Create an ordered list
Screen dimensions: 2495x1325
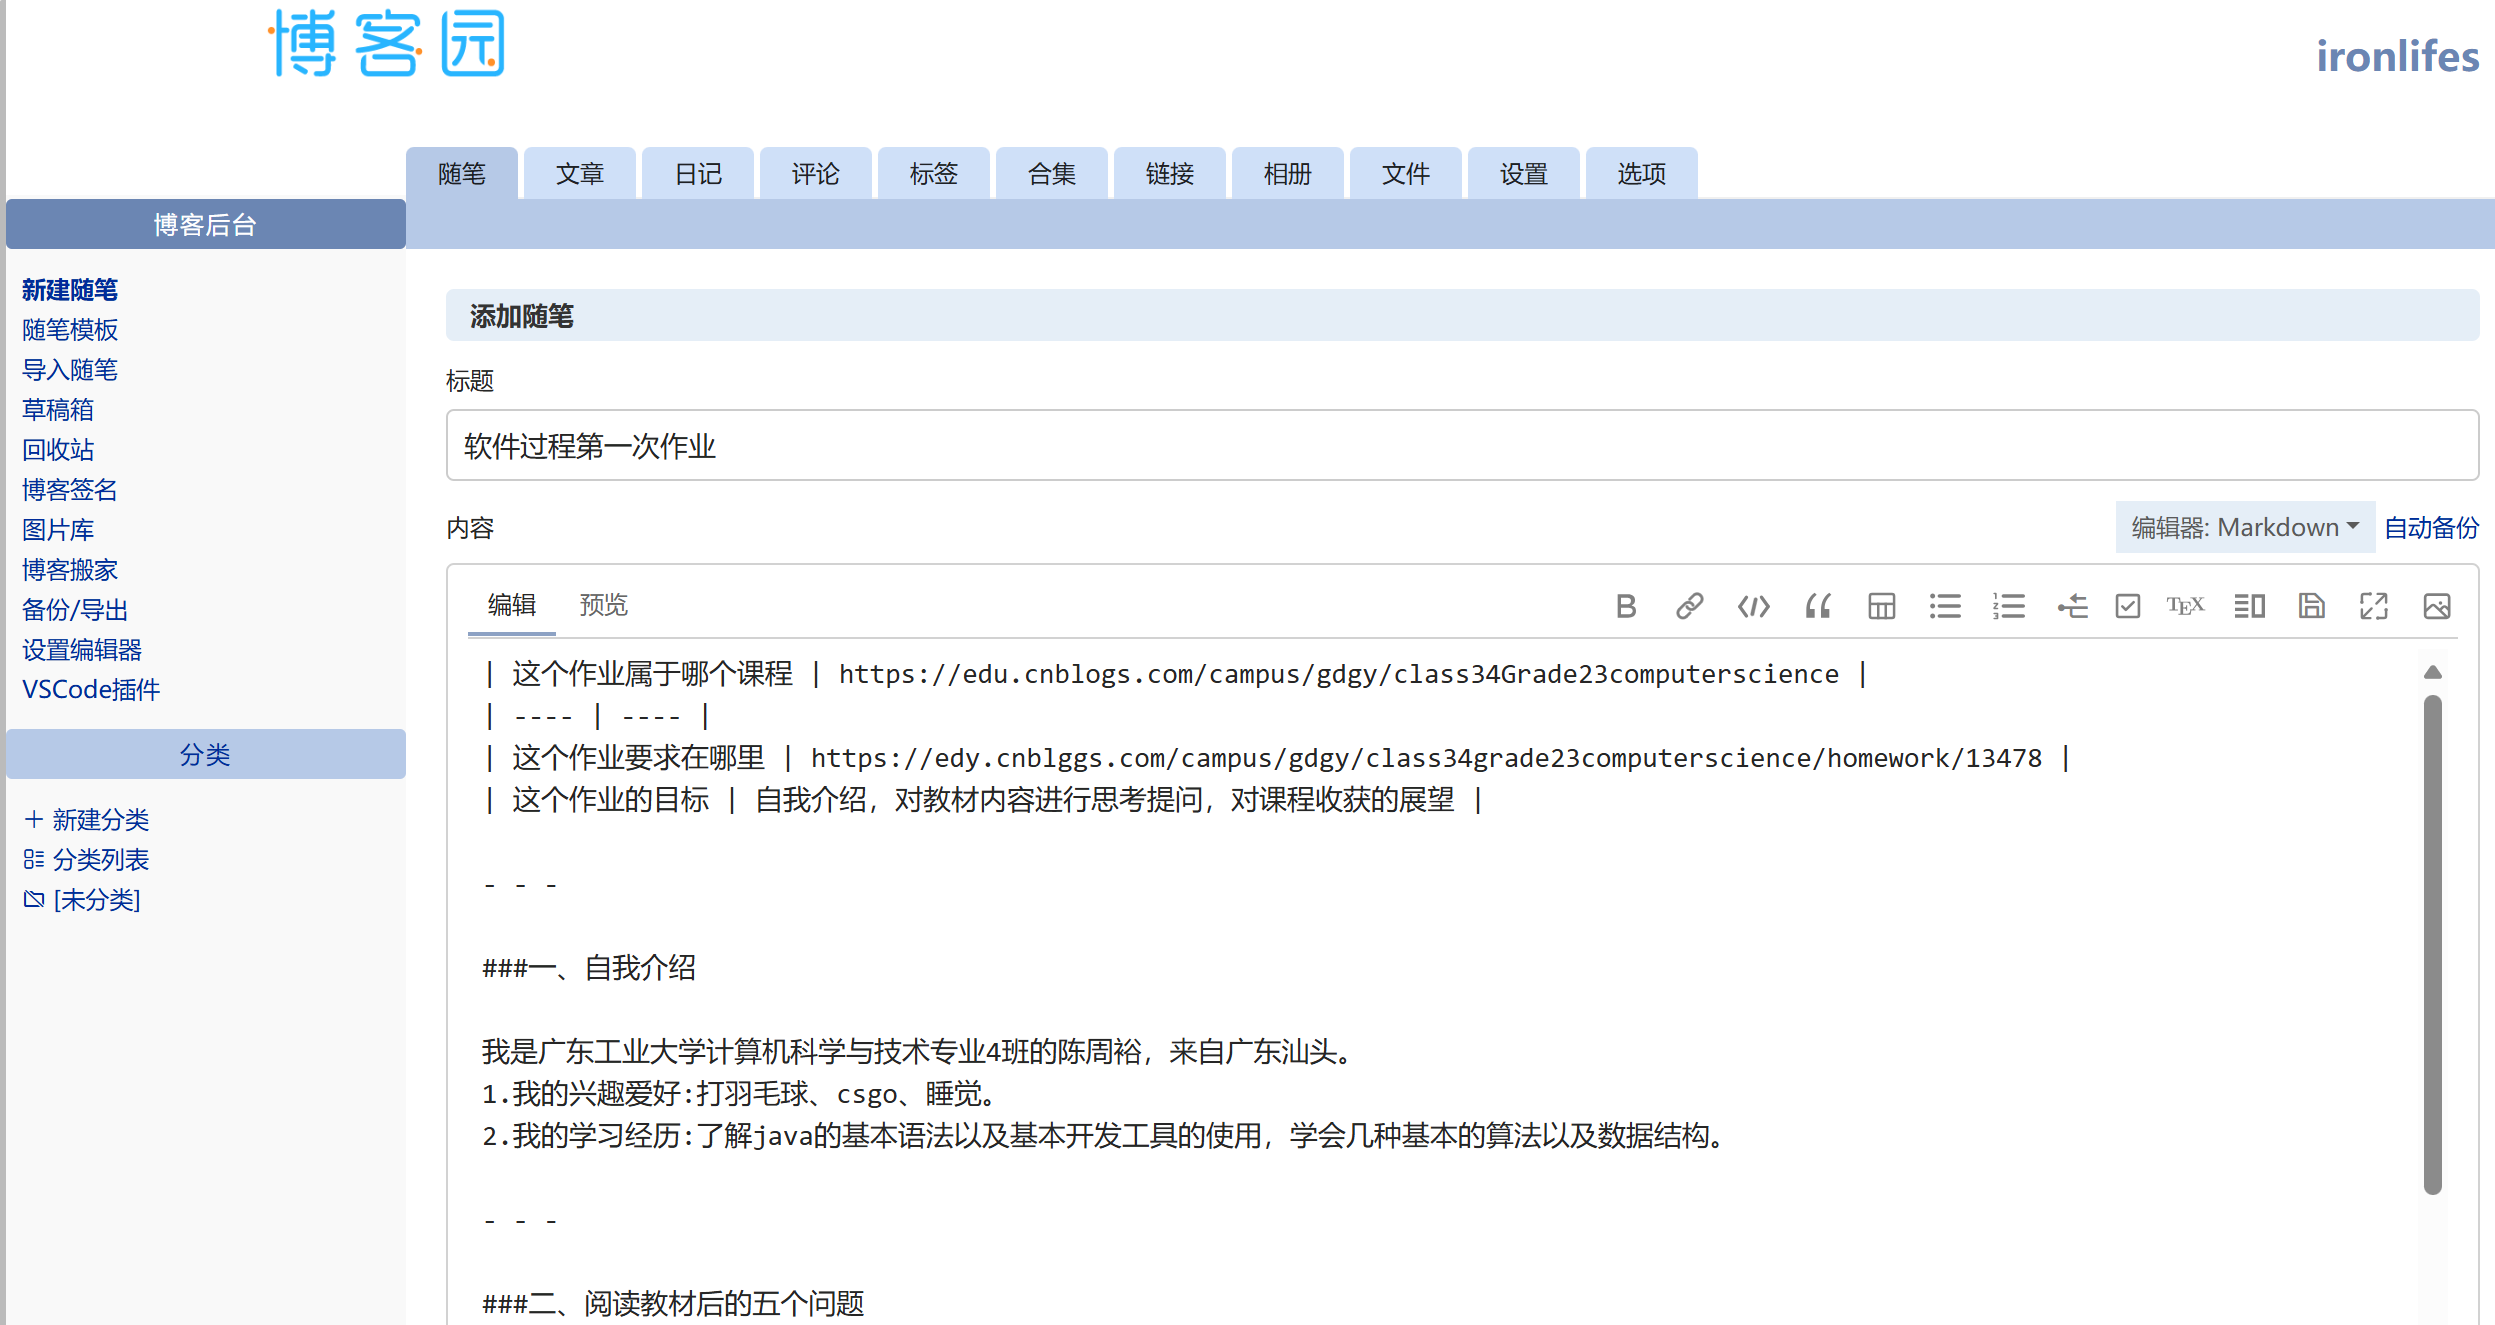tap(2008, 606)
